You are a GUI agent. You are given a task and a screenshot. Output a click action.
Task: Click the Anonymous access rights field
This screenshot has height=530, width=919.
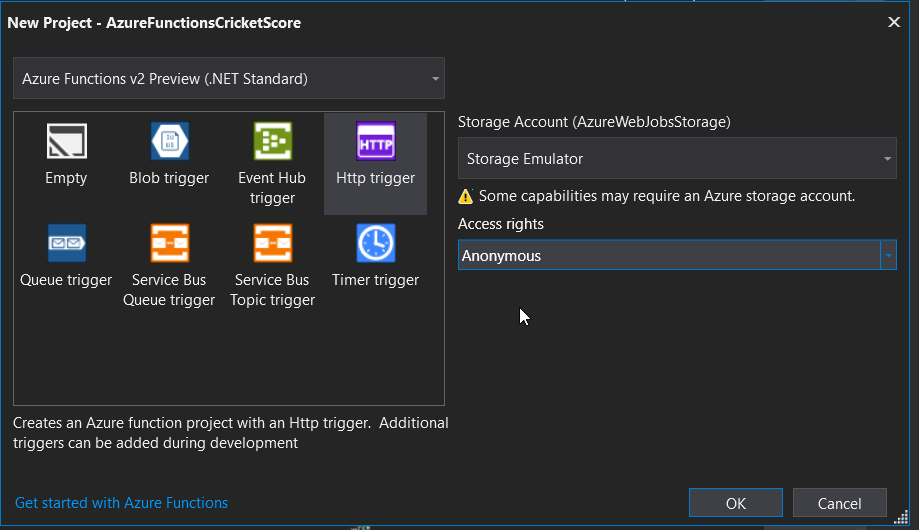[668, 256]
